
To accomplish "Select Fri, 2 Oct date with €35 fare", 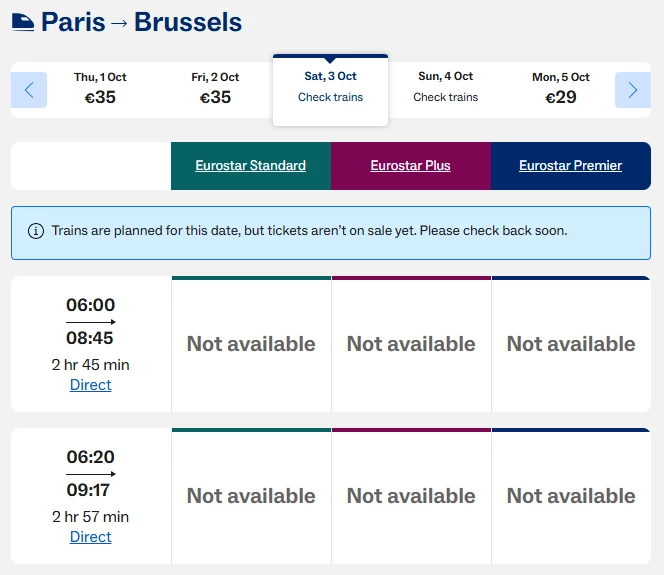I will click(215, 89).
